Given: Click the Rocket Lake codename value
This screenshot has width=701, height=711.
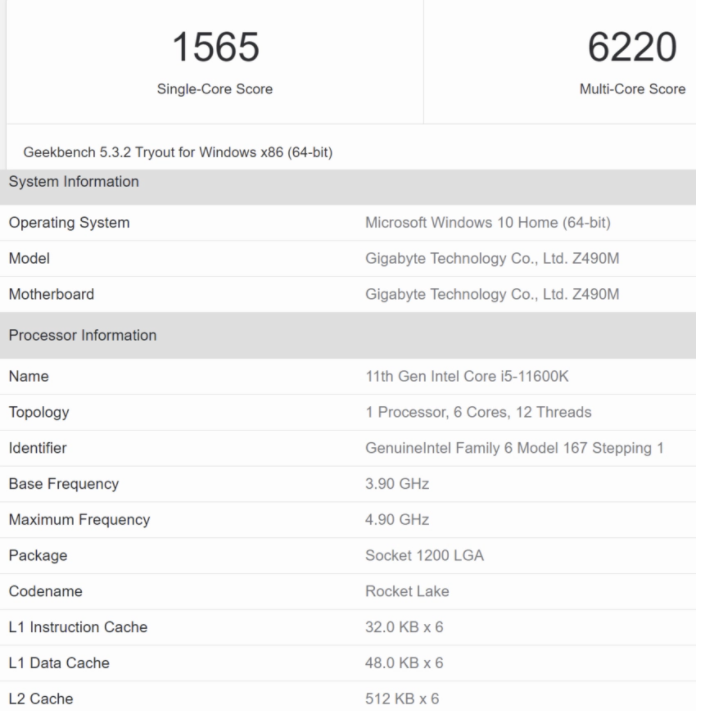Looking at the screenshot, I should coord(408,591).
